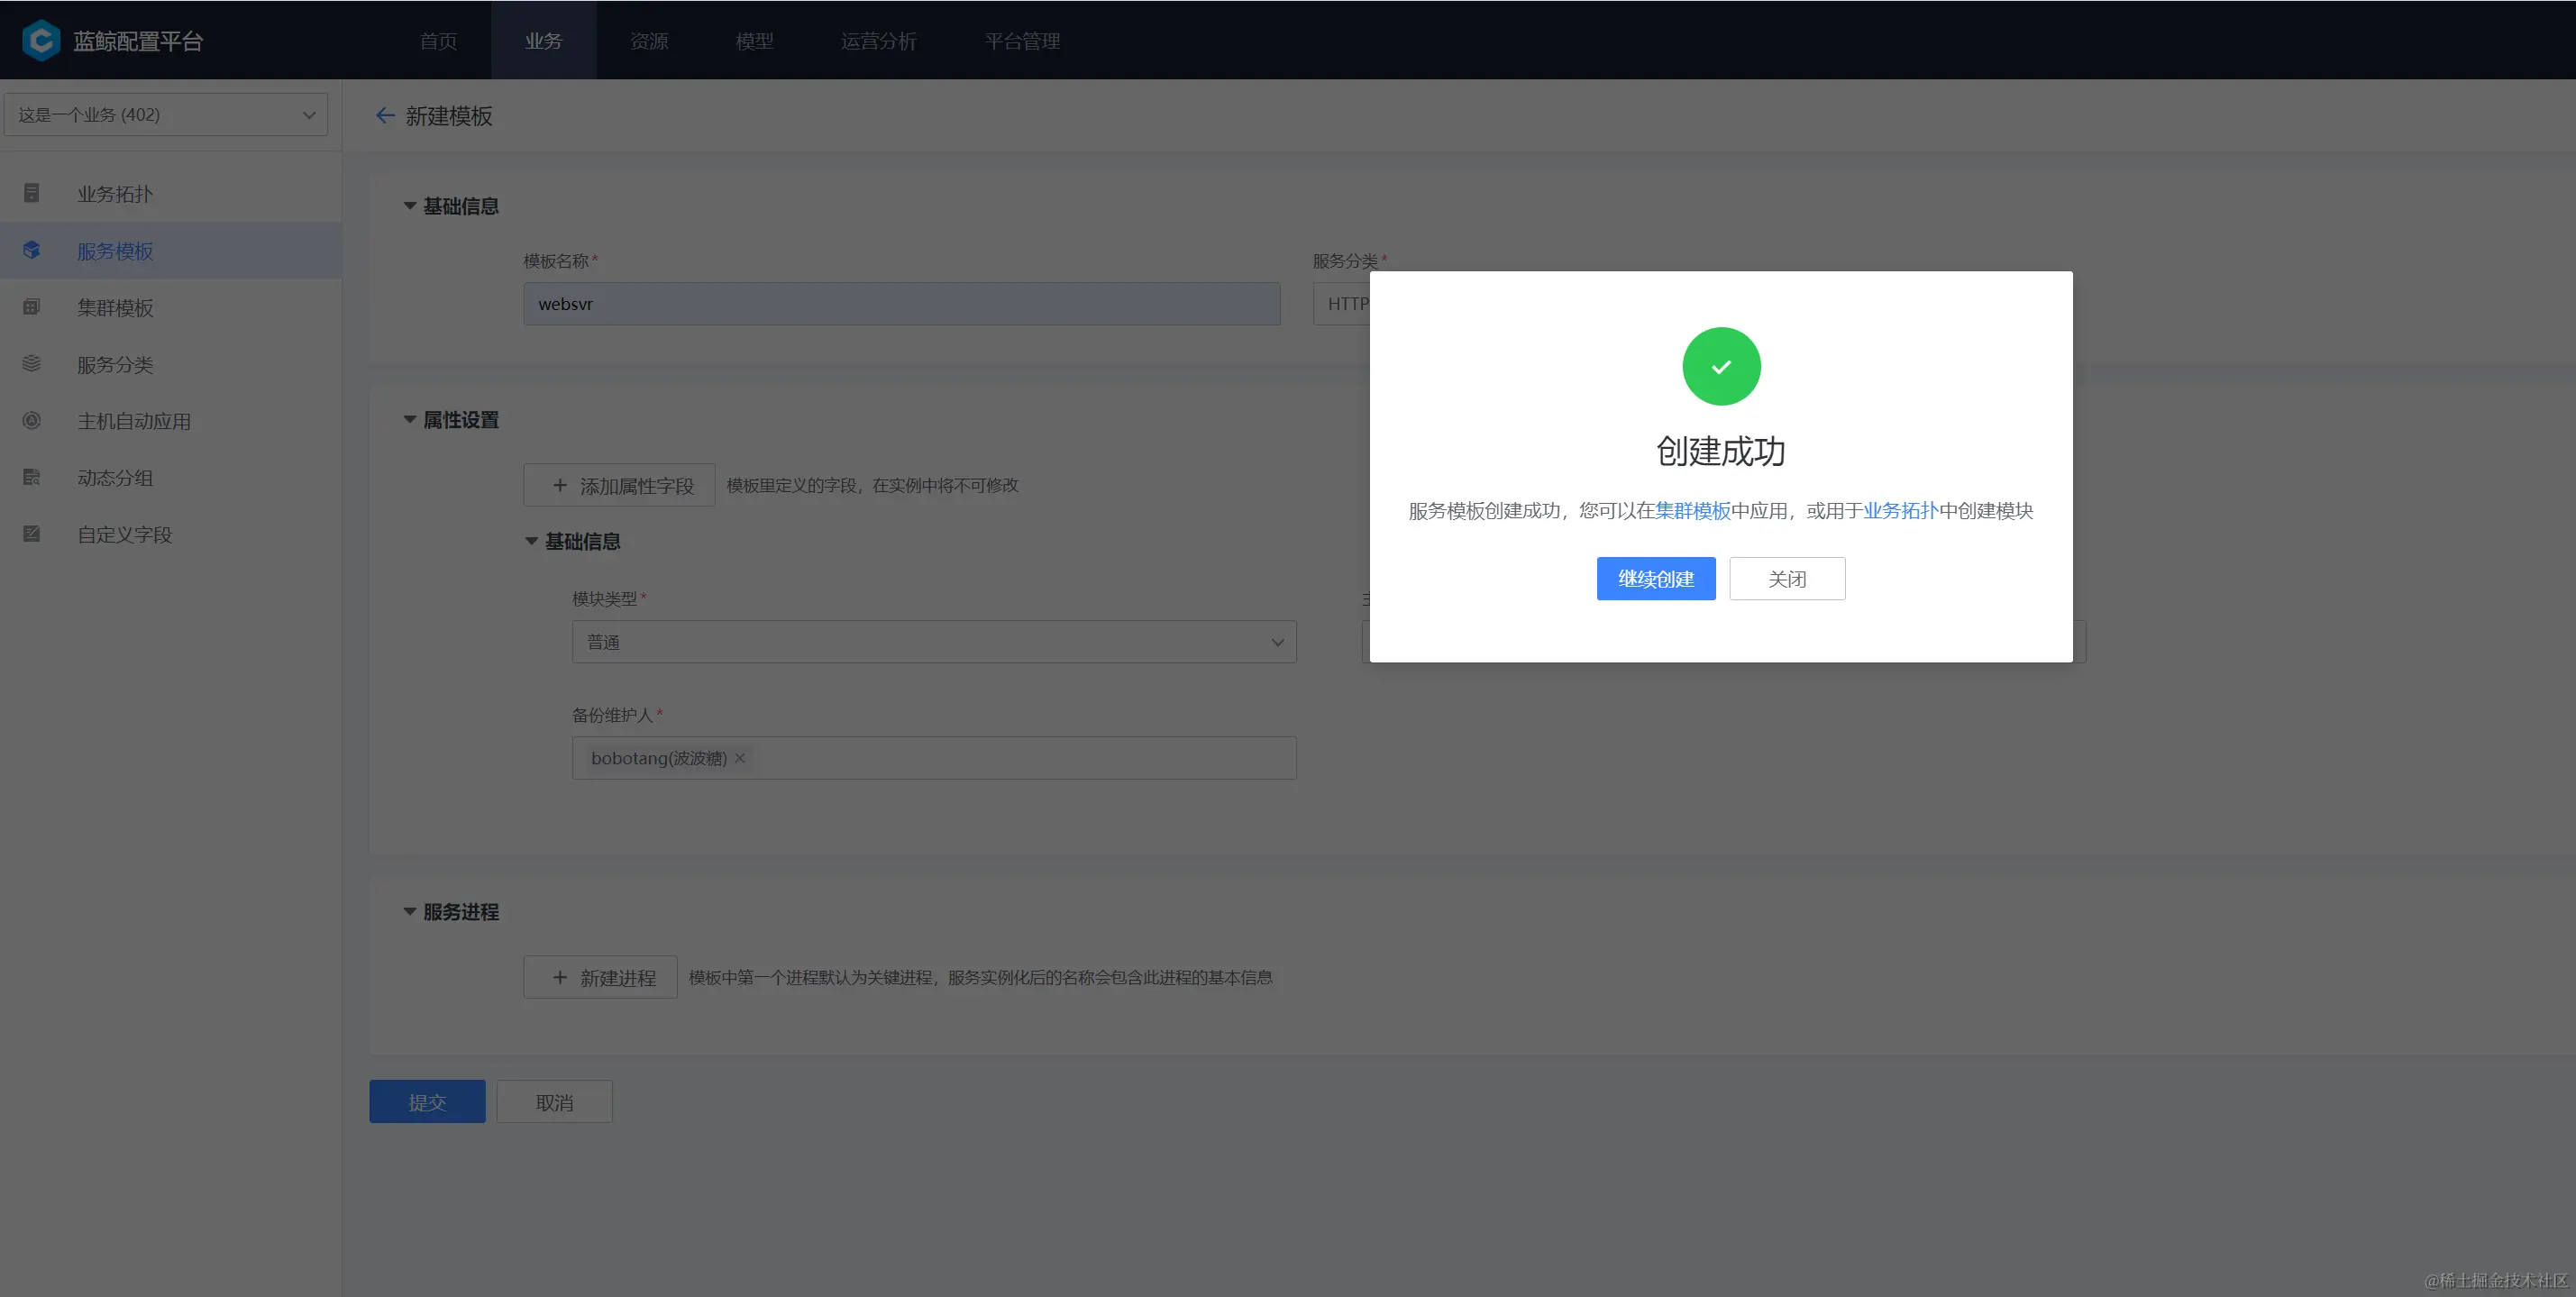Click the 添加属性字段 button
The height and width of the screenshot is (1297, 2576).
click(619, 485)
